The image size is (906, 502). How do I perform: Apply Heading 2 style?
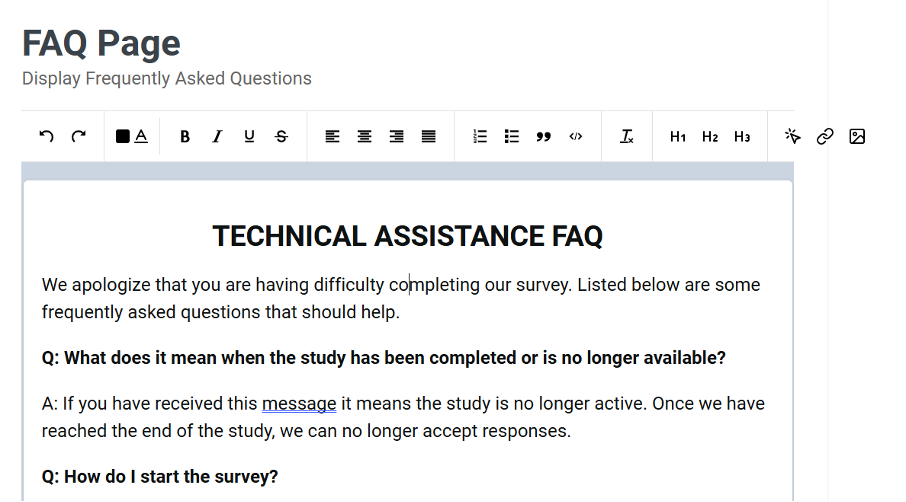[x=710, y=137]
